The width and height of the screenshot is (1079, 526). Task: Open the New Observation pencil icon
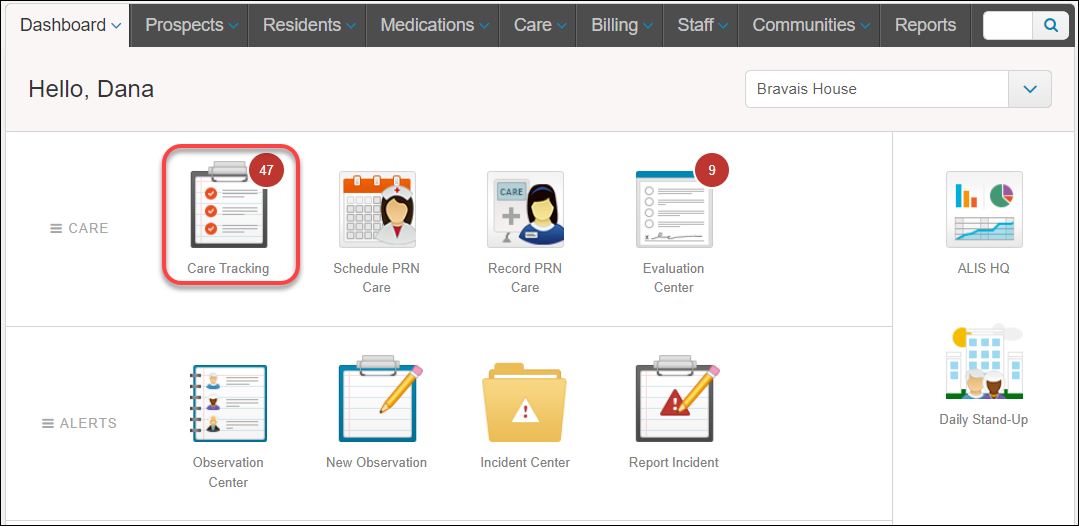[381, 399]
